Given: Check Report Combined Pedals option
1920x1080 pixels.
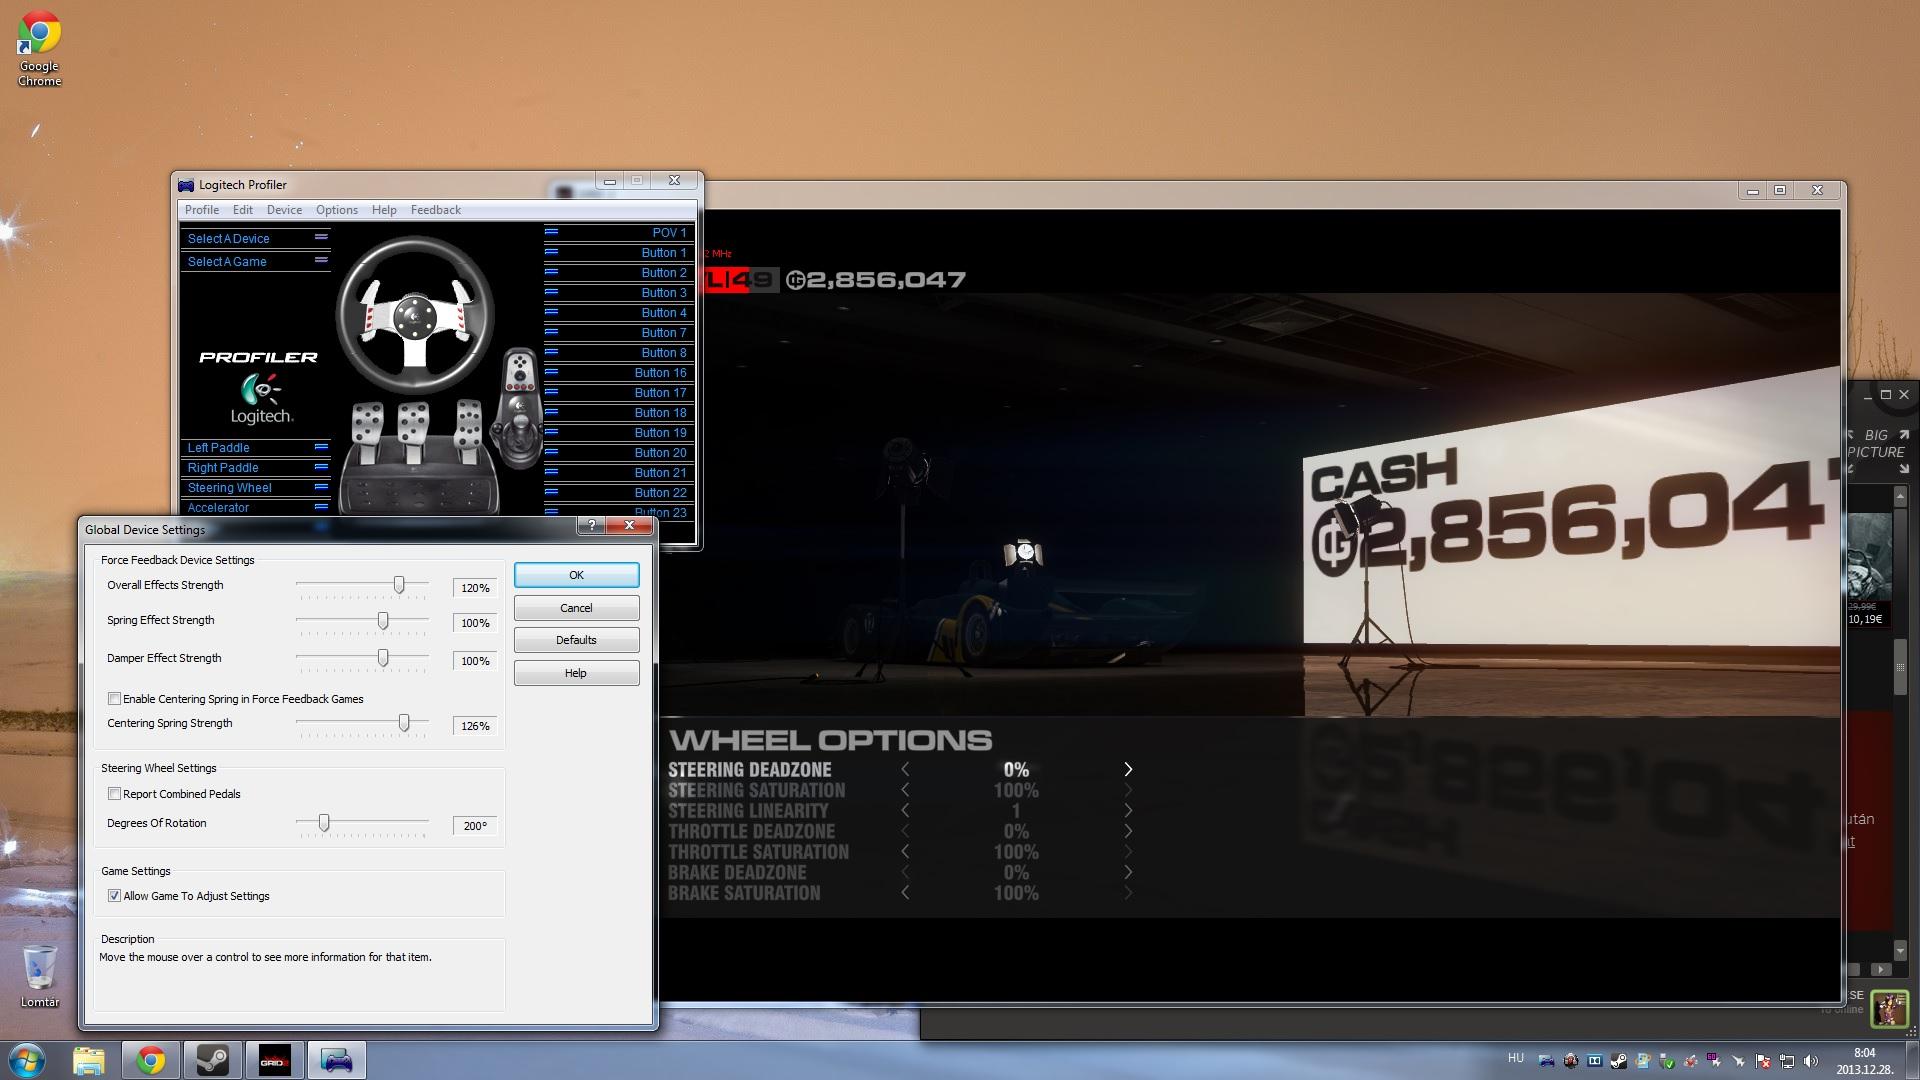Looking at the screenshot, I should point(115,794).
